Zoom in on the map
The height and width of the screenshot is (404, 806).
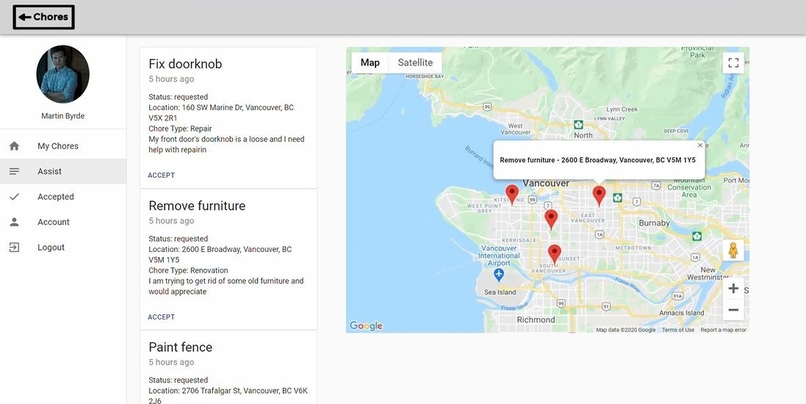tap(734, 288)
